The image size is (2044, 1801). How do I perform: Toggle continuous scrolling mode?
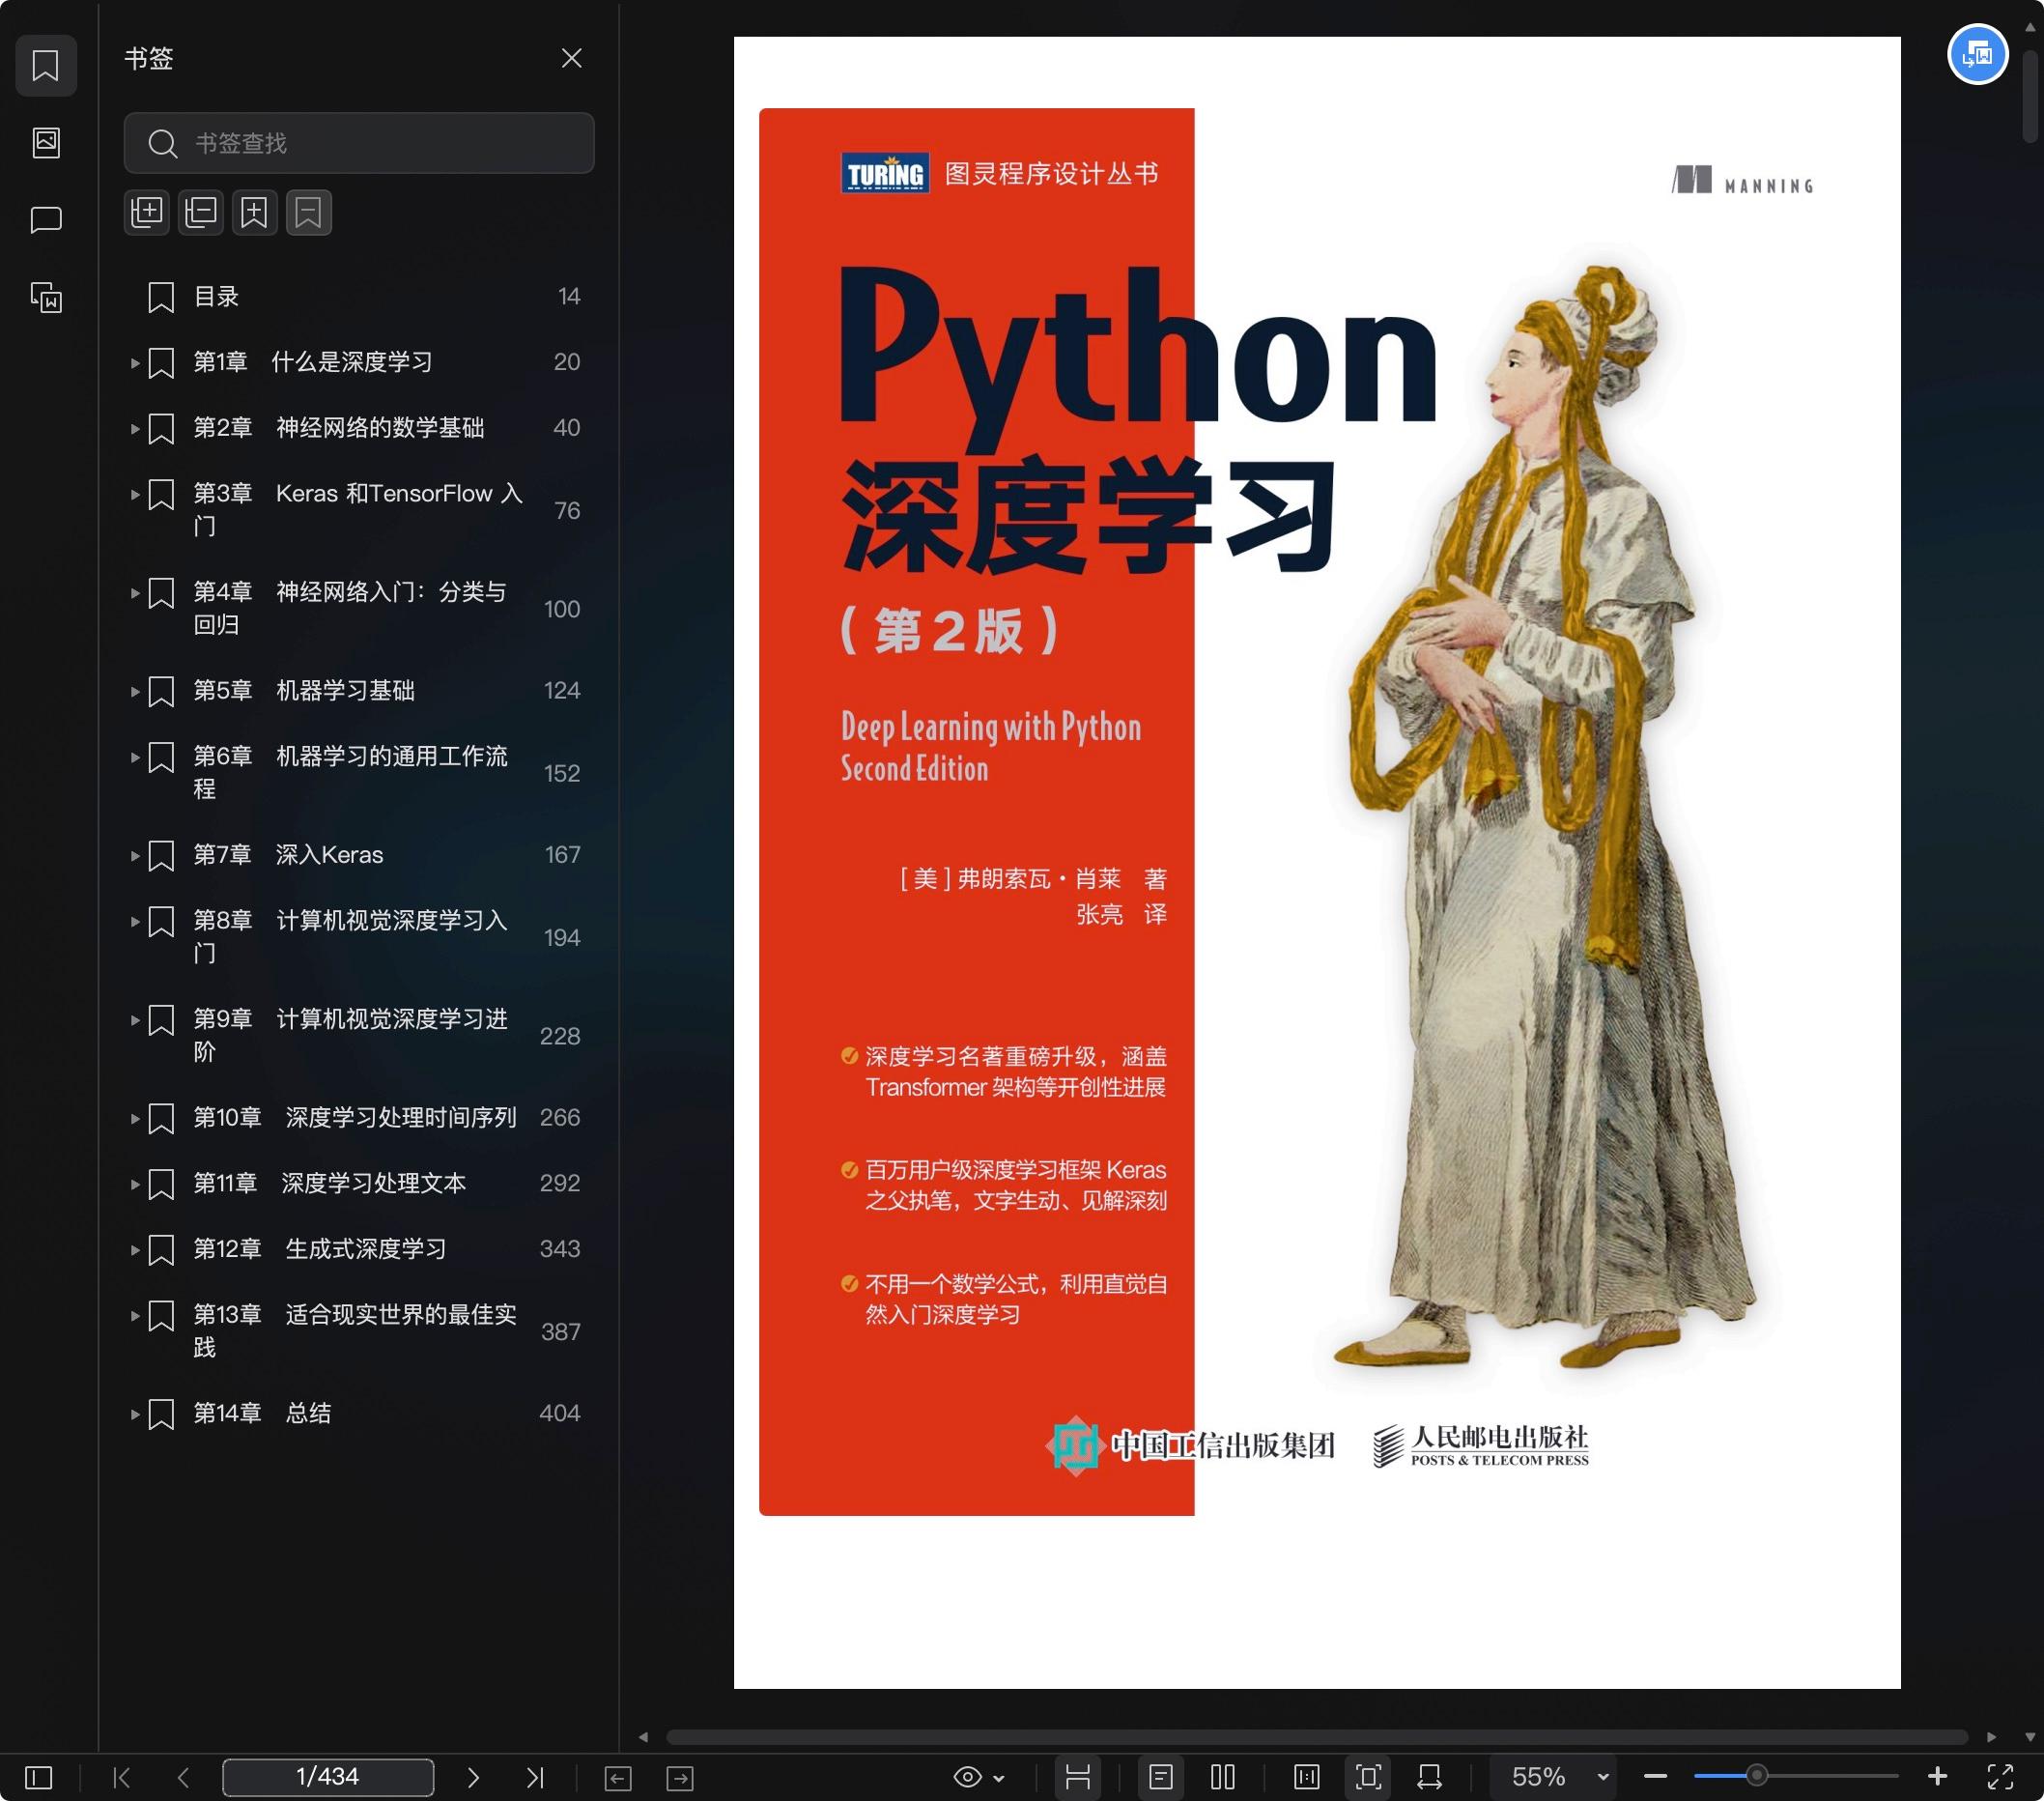tap(1078, 1777)
